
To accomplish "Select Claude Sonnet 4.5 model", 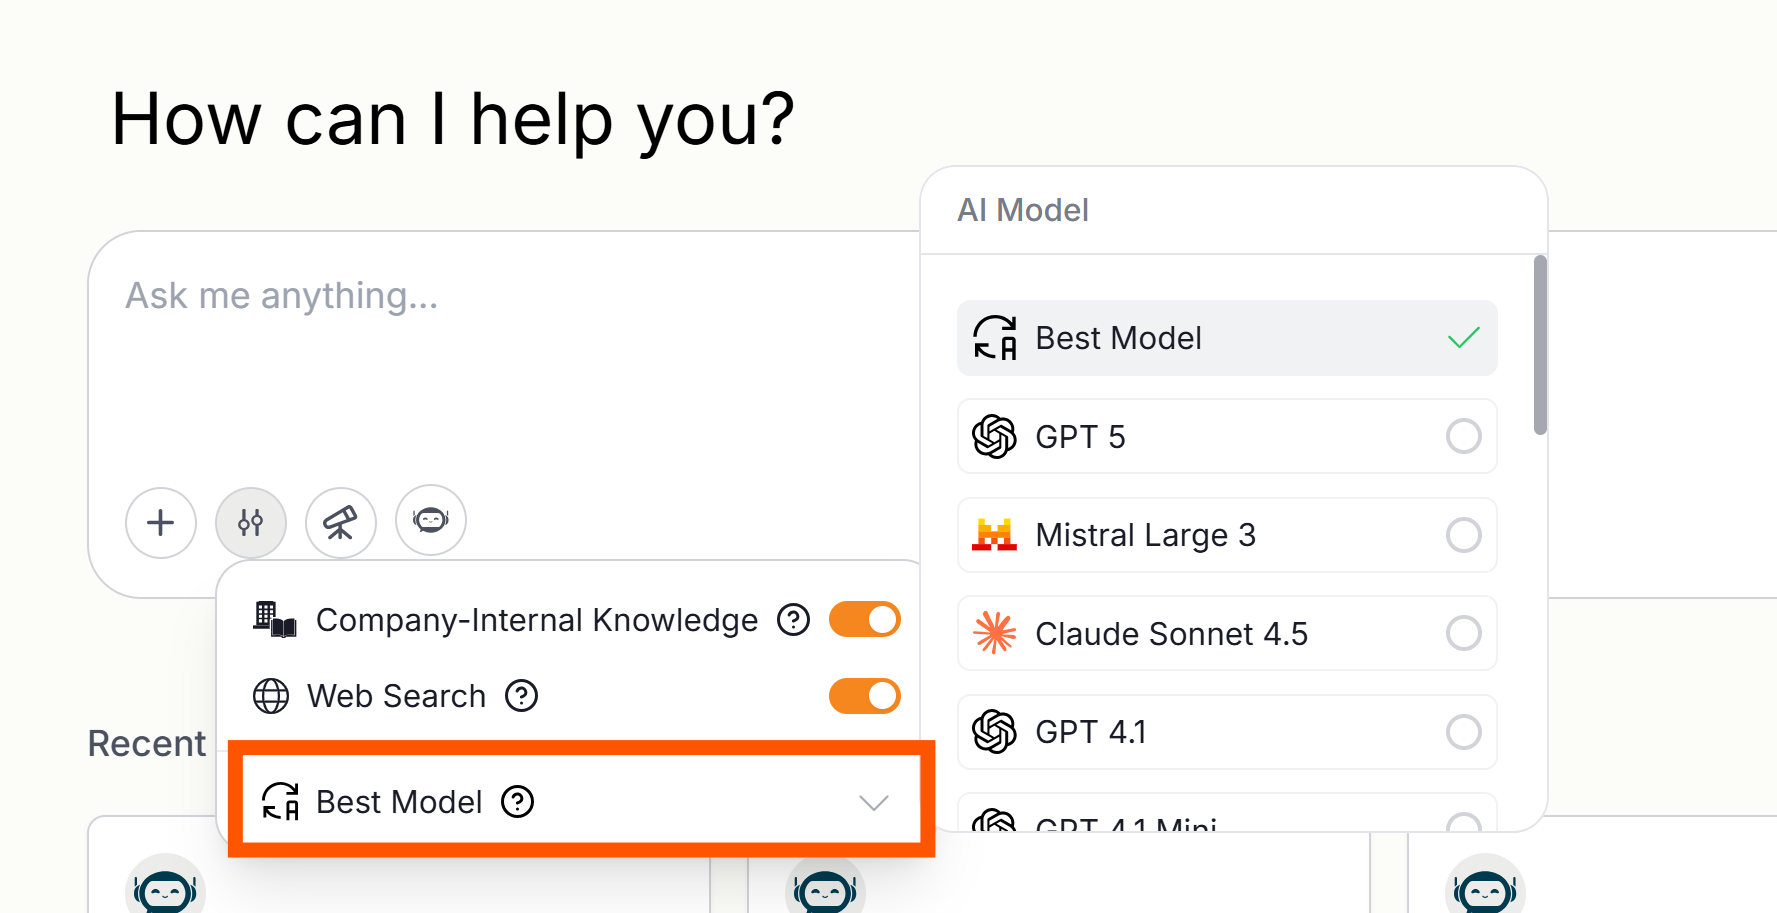I will [1227, 633].
